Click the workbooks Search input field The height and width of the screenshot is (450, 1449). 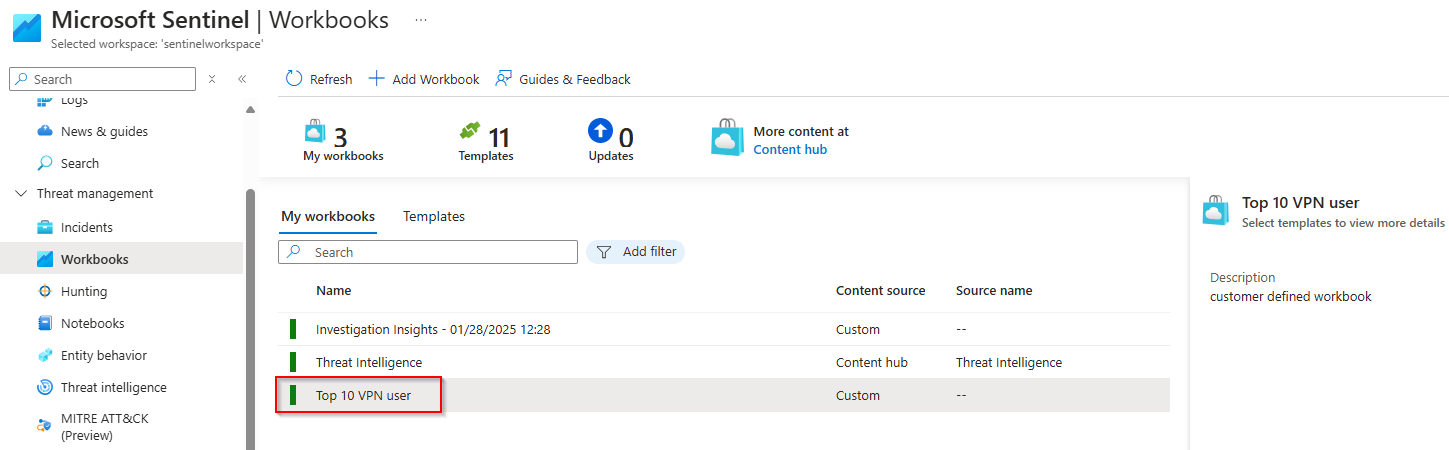428,252
